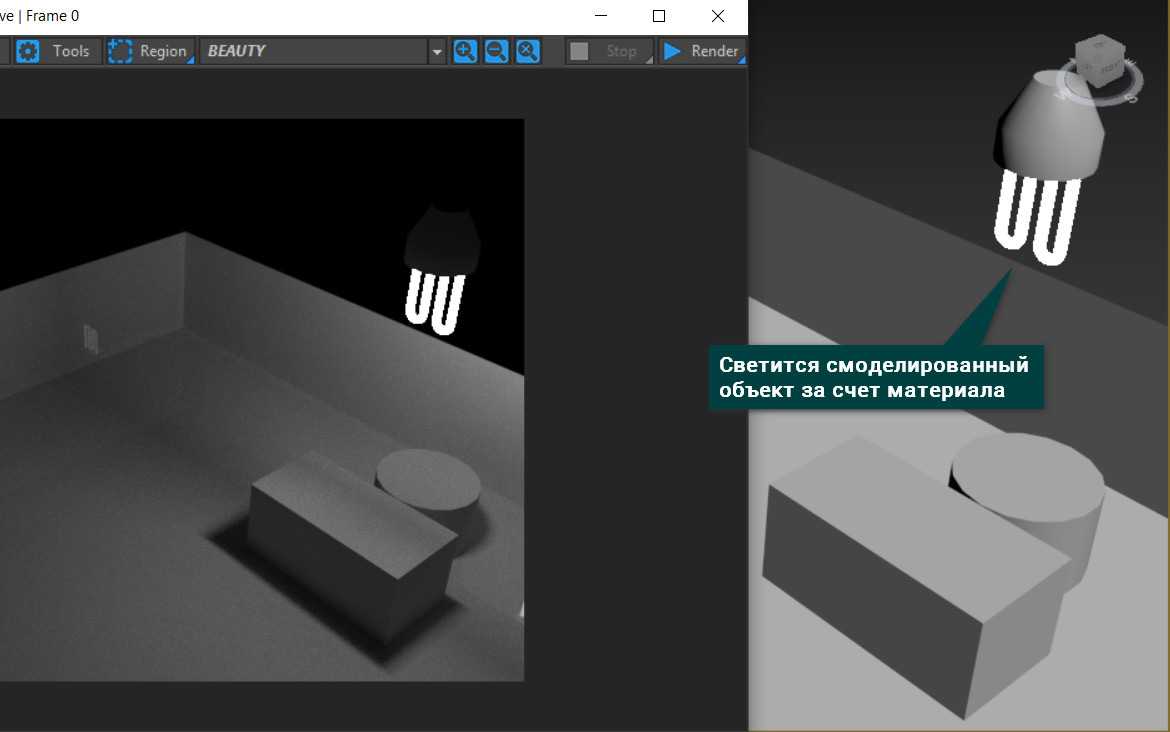1170x732 pixels.
Task: Click the Tools gear icon
Action: coord(28,51)
